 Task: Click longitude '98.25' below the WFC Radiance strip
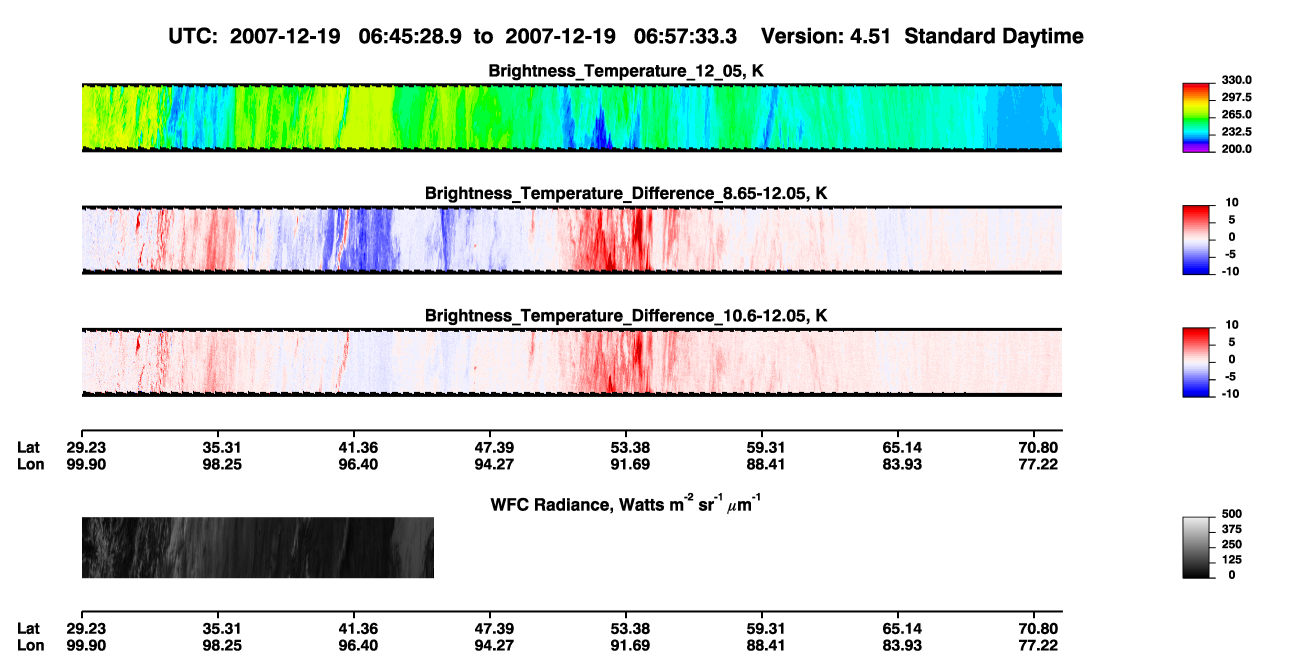(223, 645)
